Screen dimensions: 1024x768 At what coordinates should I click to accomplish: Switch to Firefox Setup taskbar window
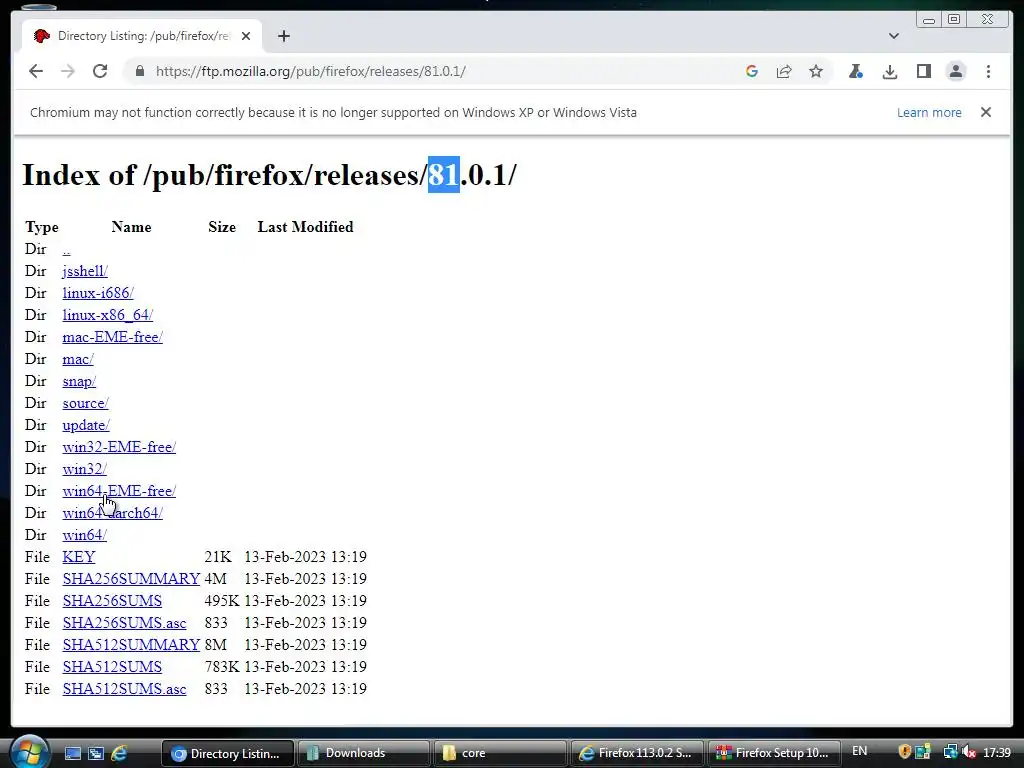[x=773, y=754]
